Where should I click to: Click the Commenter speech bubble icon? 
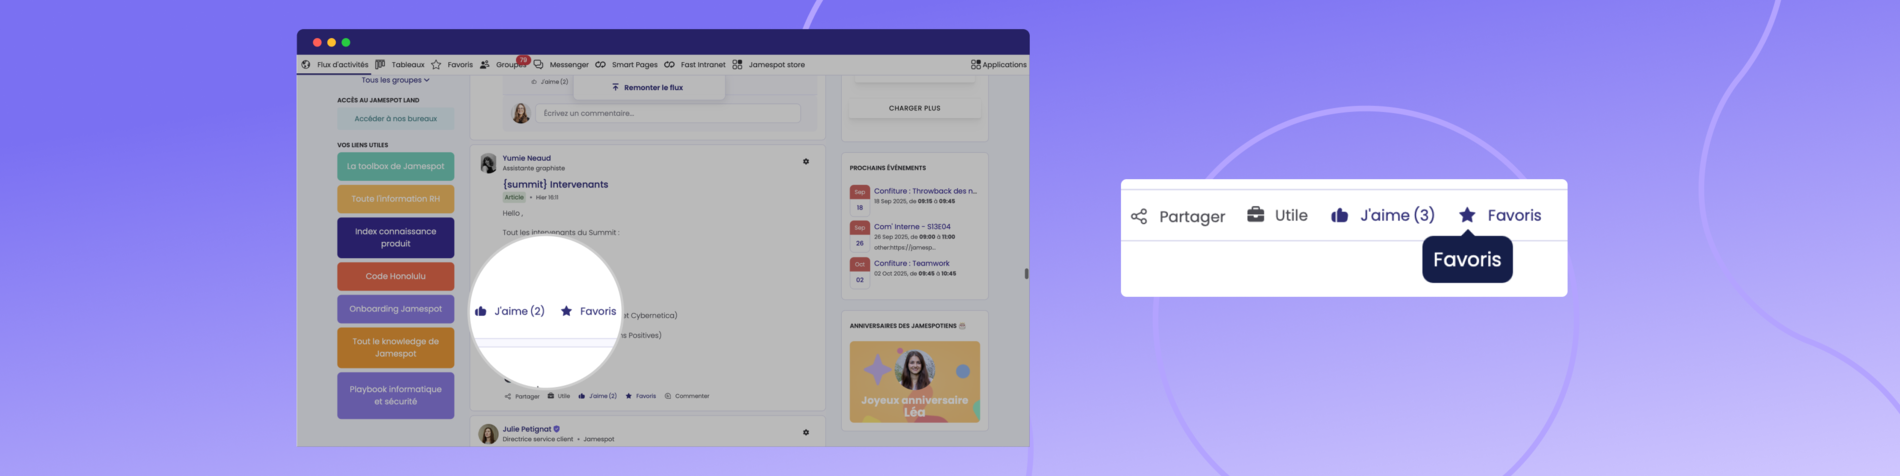(x=668, y=396)
